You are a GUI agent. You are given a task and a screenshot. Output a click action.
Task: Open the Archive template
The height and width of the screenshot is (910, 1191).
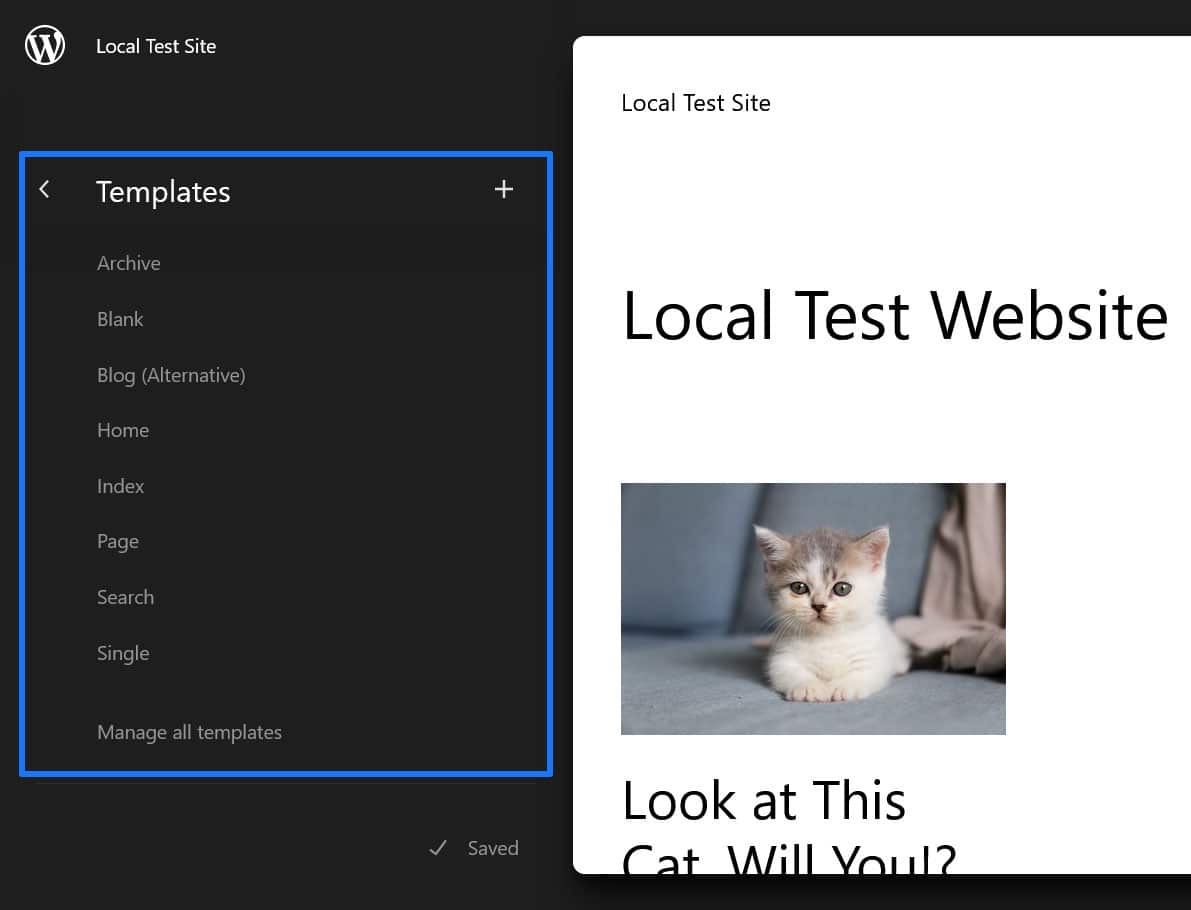pyautogui.click(x=129, y=263)
